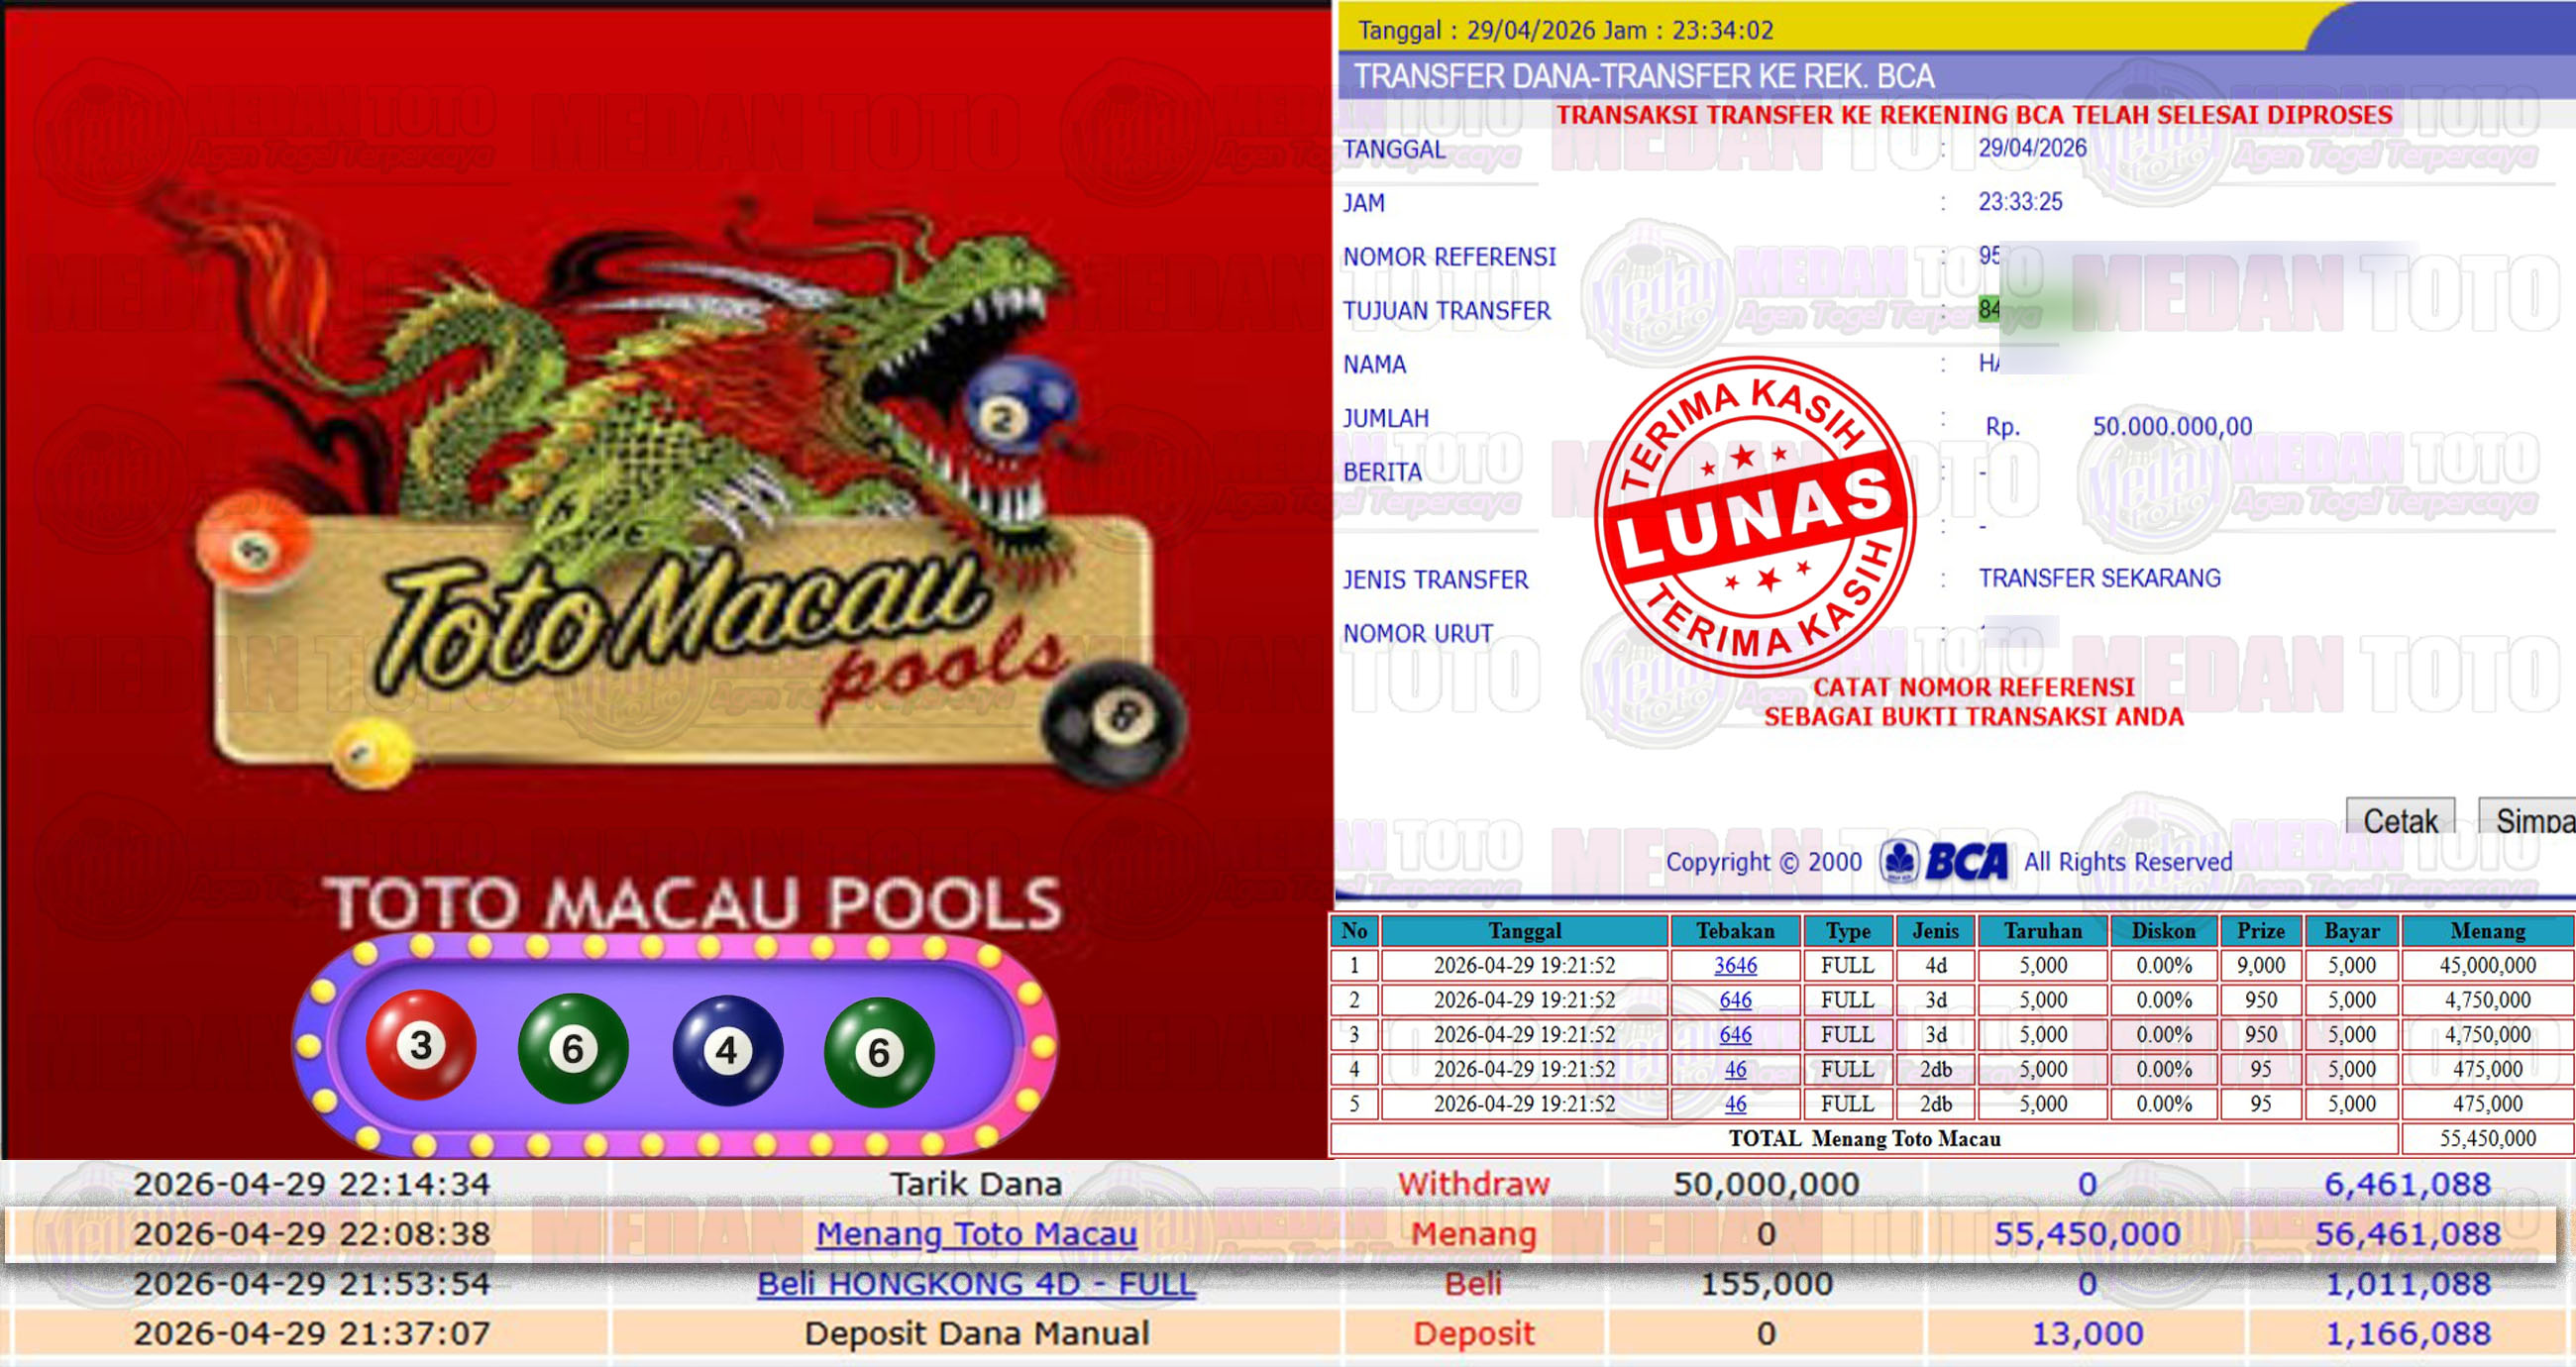The width and height of the screenshot is (2576, 1367).
Task: Select the 9,000 prize cell
Action: pos(2260,965)
